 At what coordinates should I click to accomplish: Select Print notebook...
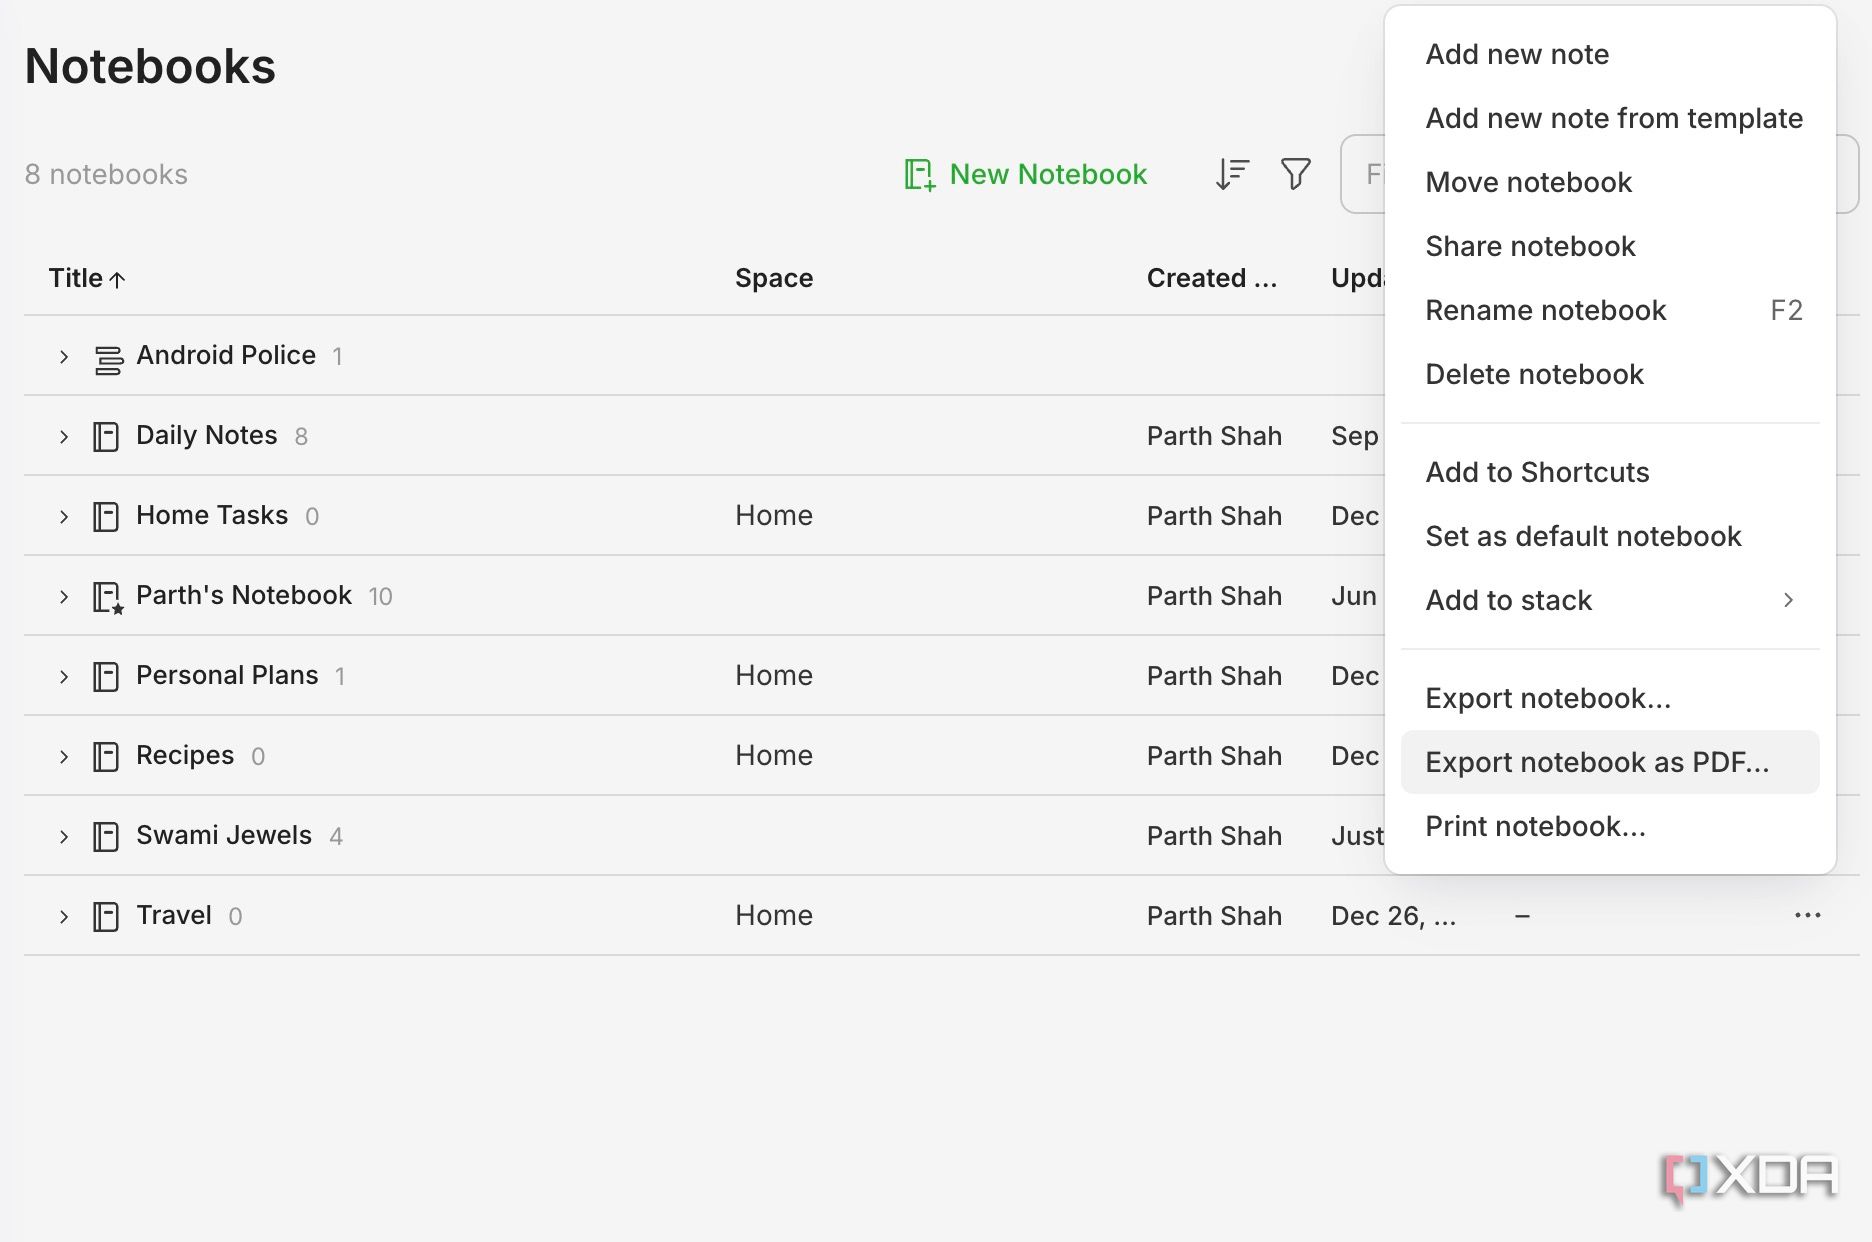tap(1610, 826)
